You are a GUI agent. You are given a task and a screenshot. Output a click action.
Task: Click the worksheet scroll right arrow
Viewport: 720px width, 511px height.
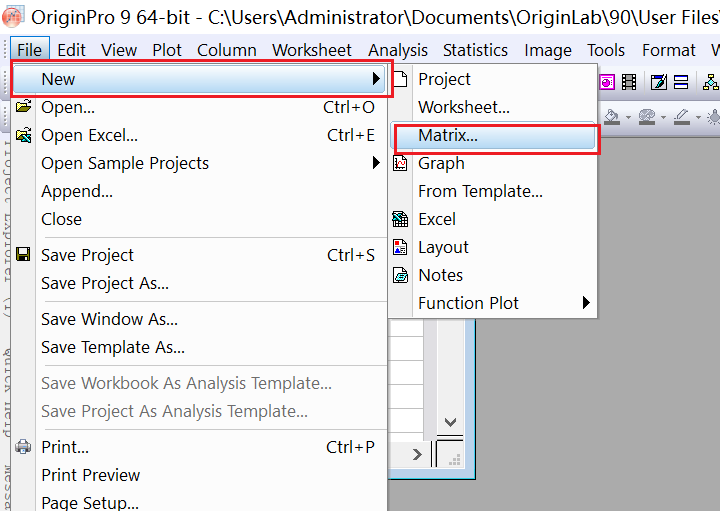click(x=416, y=455)
